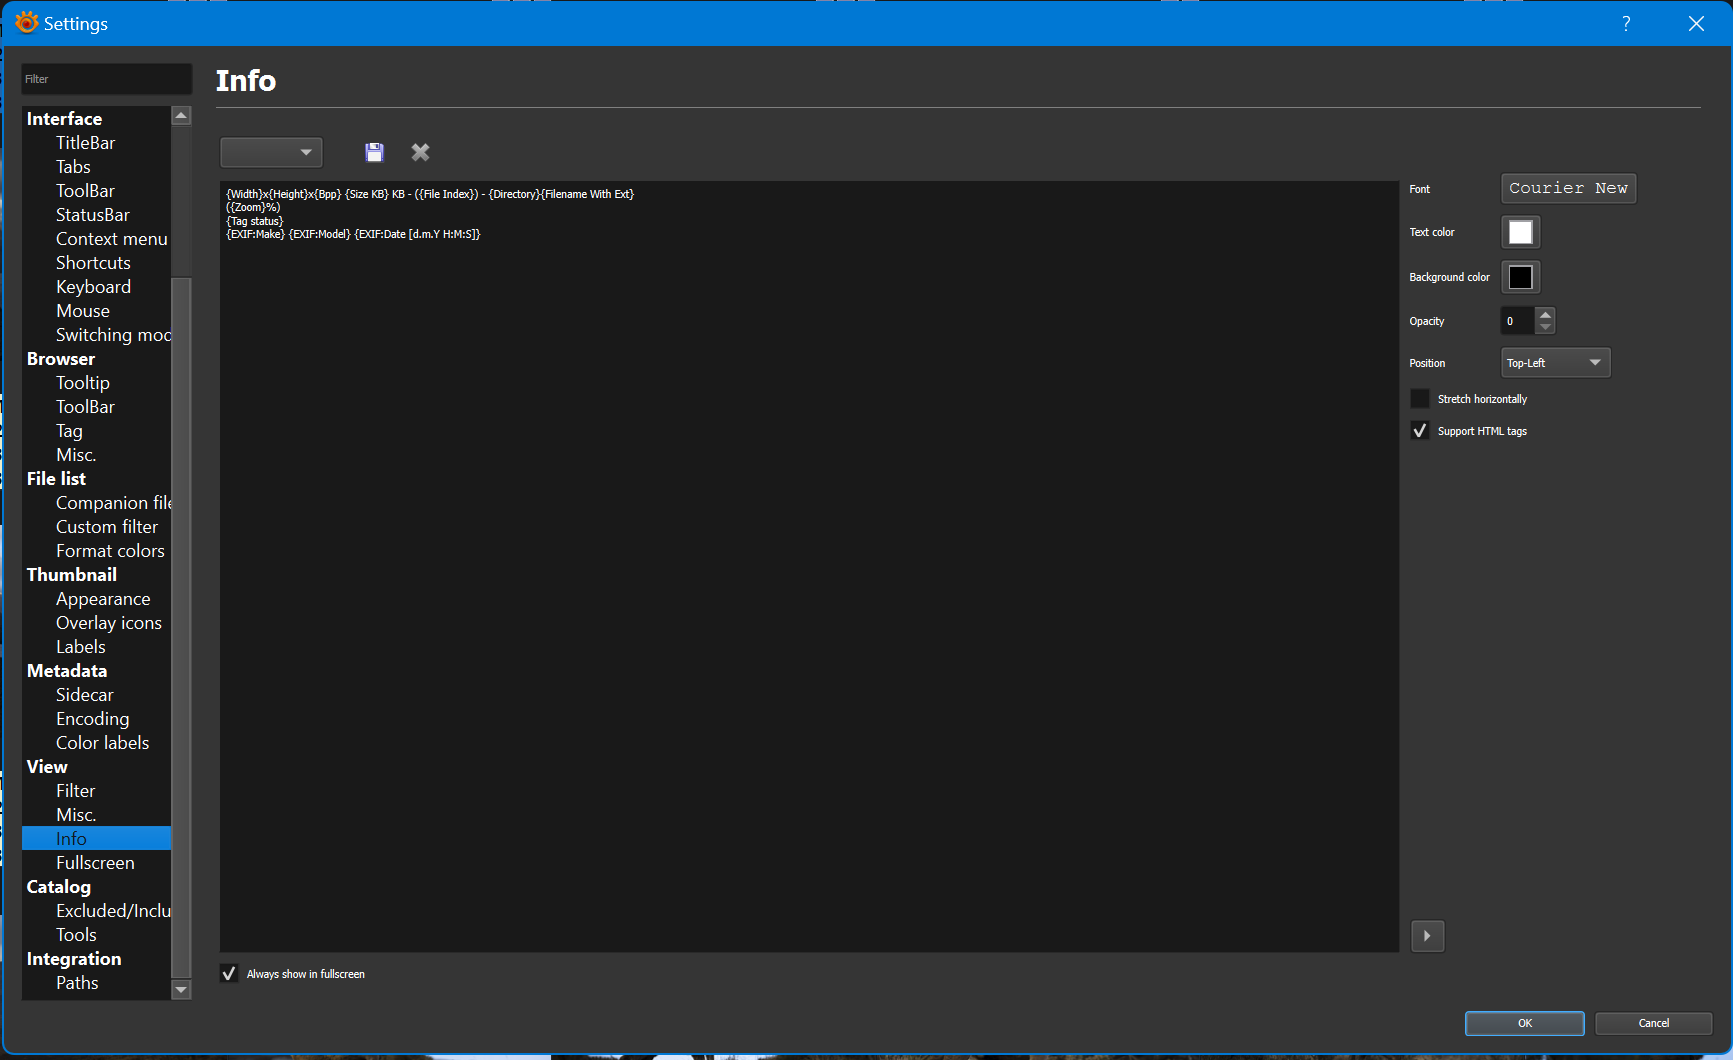Viewport: 1733px width, 1060px height.
Task: Expand the Position dropdown showing Top-Left
Action: tap(1555, 363)
